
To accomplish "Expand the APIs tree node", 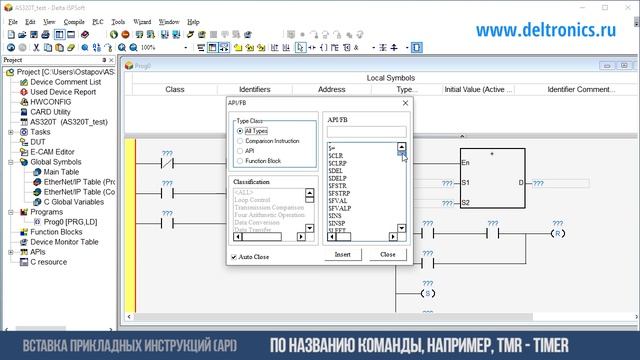I will [x=11, y=252].
